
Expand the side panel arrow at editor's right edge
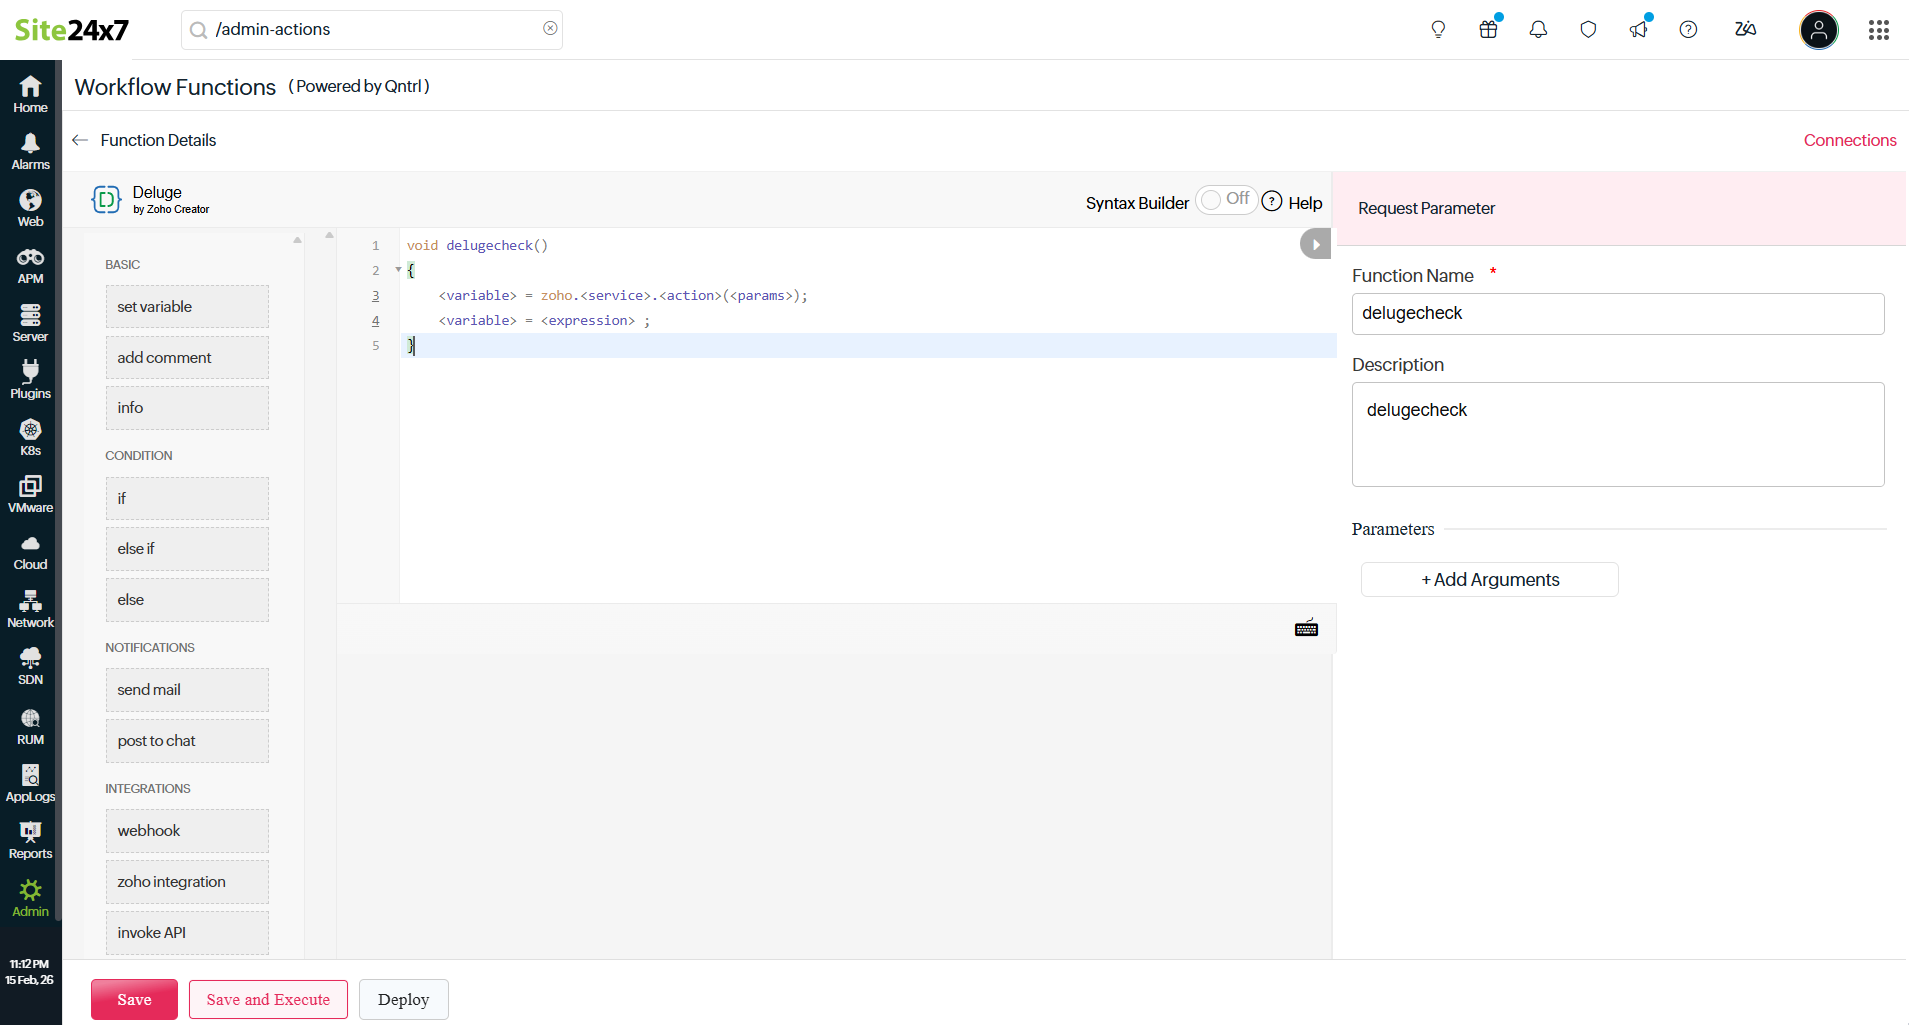(x=1315, y=244)
